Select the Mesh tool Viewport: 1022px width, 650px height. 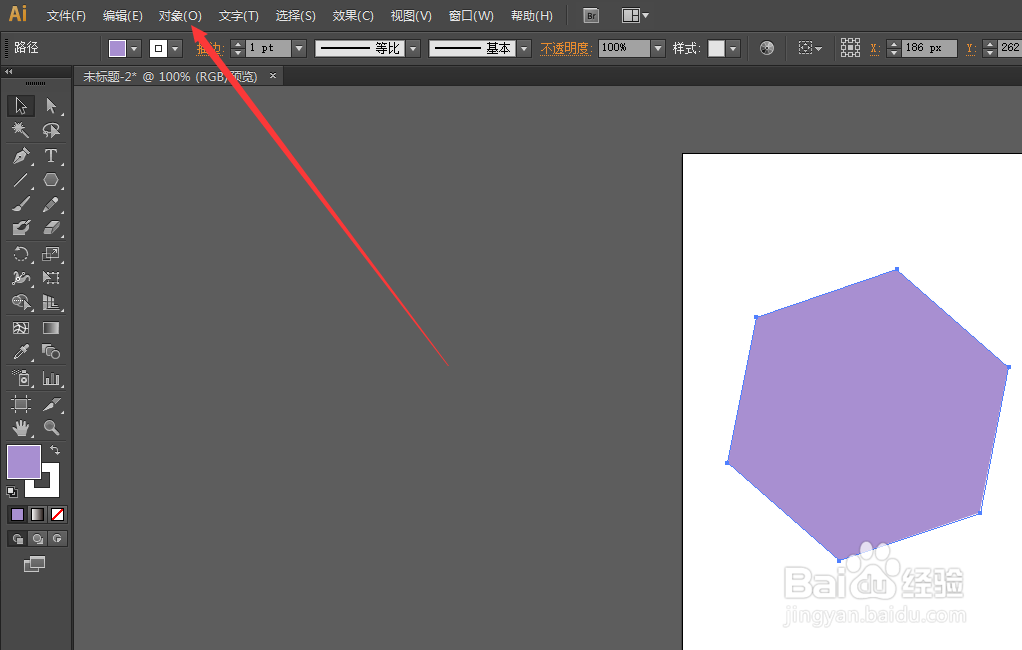point(21,328)
